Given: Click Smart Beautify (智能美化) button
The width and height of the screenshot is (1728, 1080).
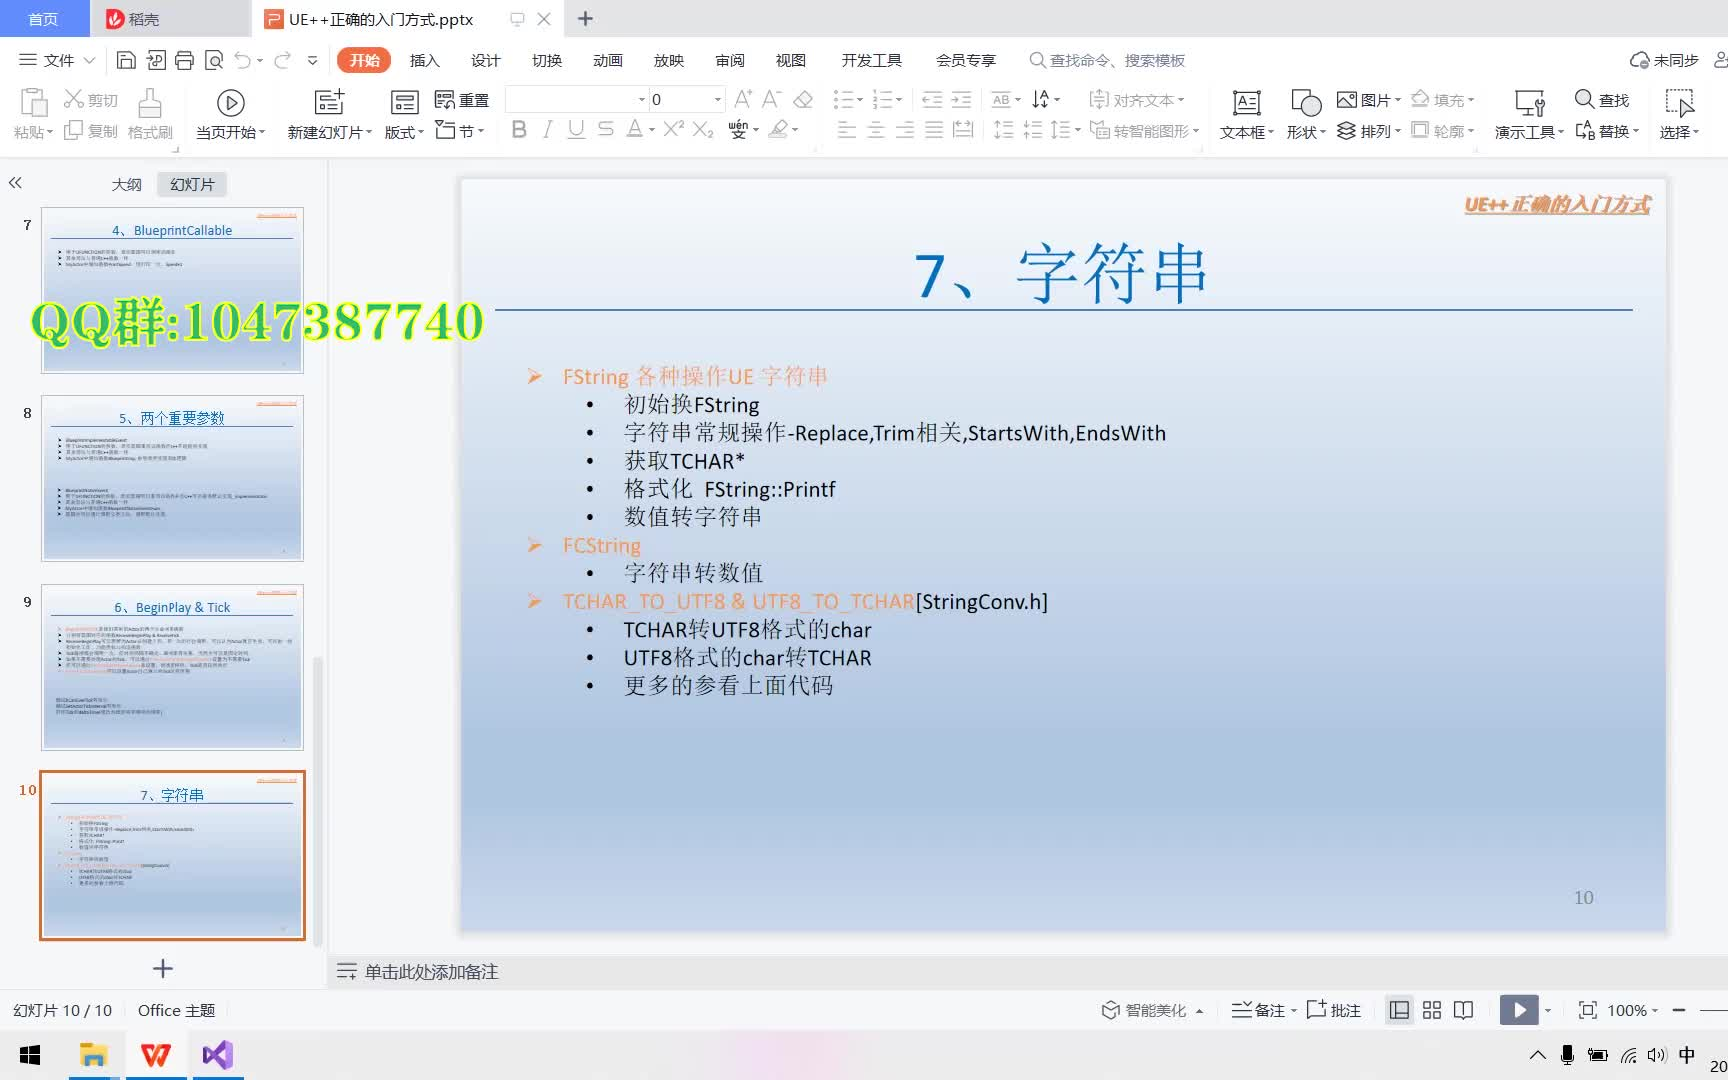Looking at the screenshot, I should pos(1152,1010).
